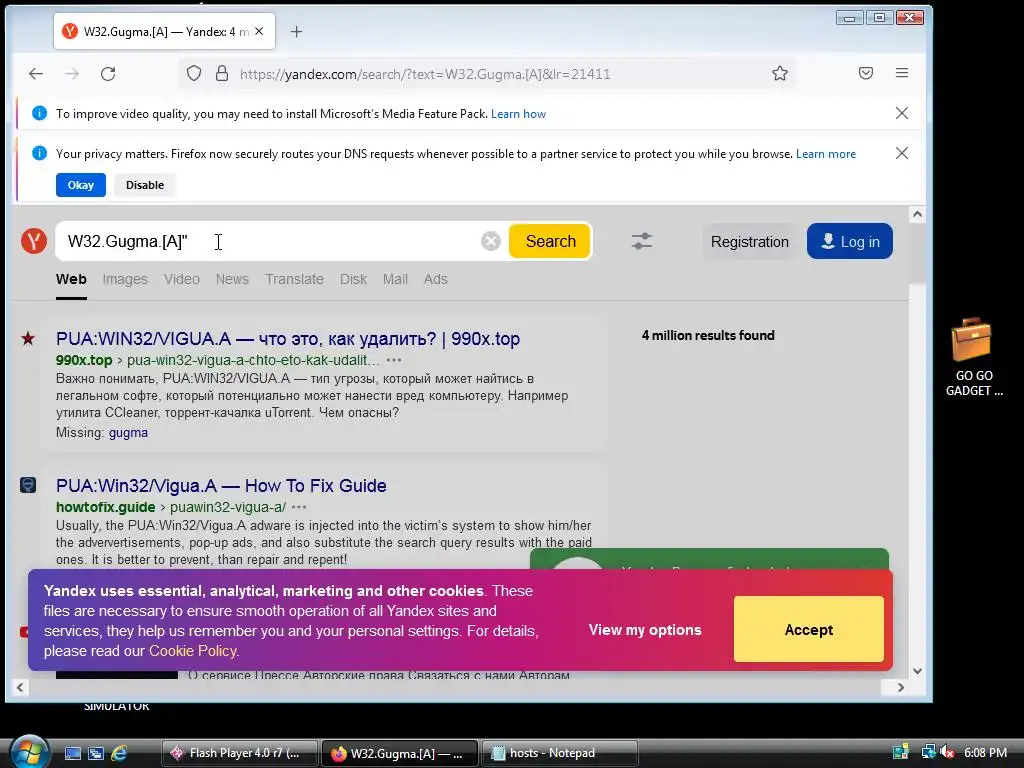Launch Internet Explorer from quick launch

coord(119,753)
